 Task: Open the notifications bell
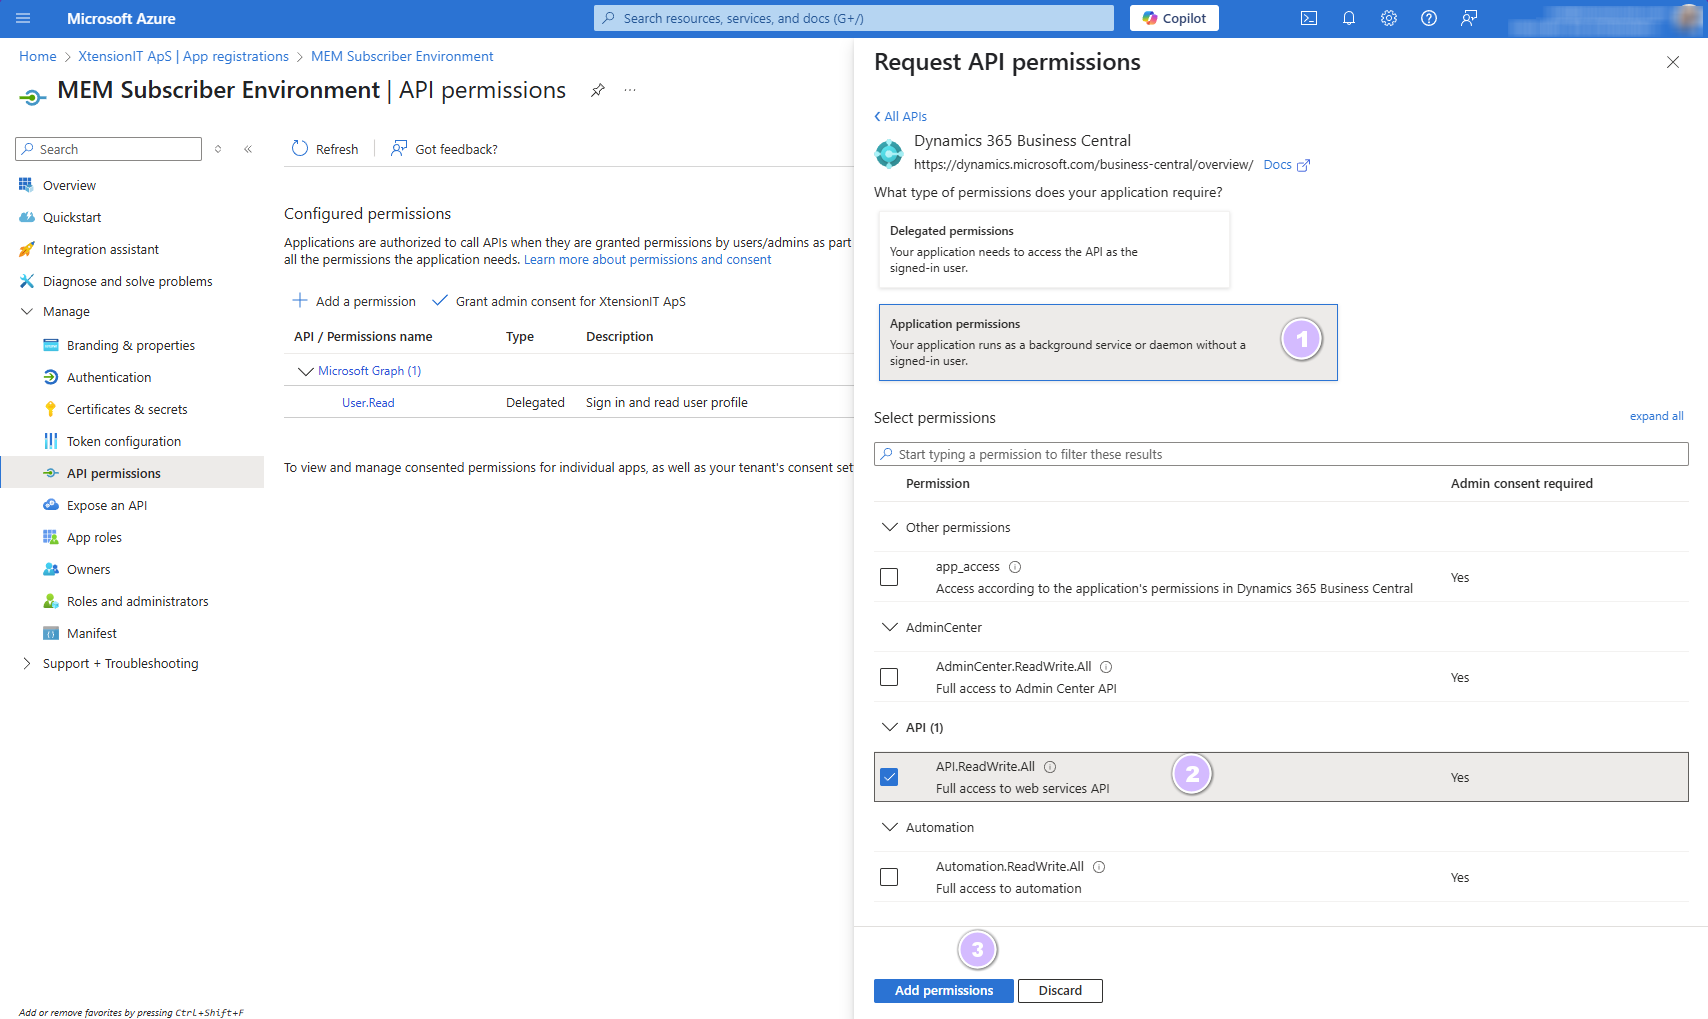1348,18
